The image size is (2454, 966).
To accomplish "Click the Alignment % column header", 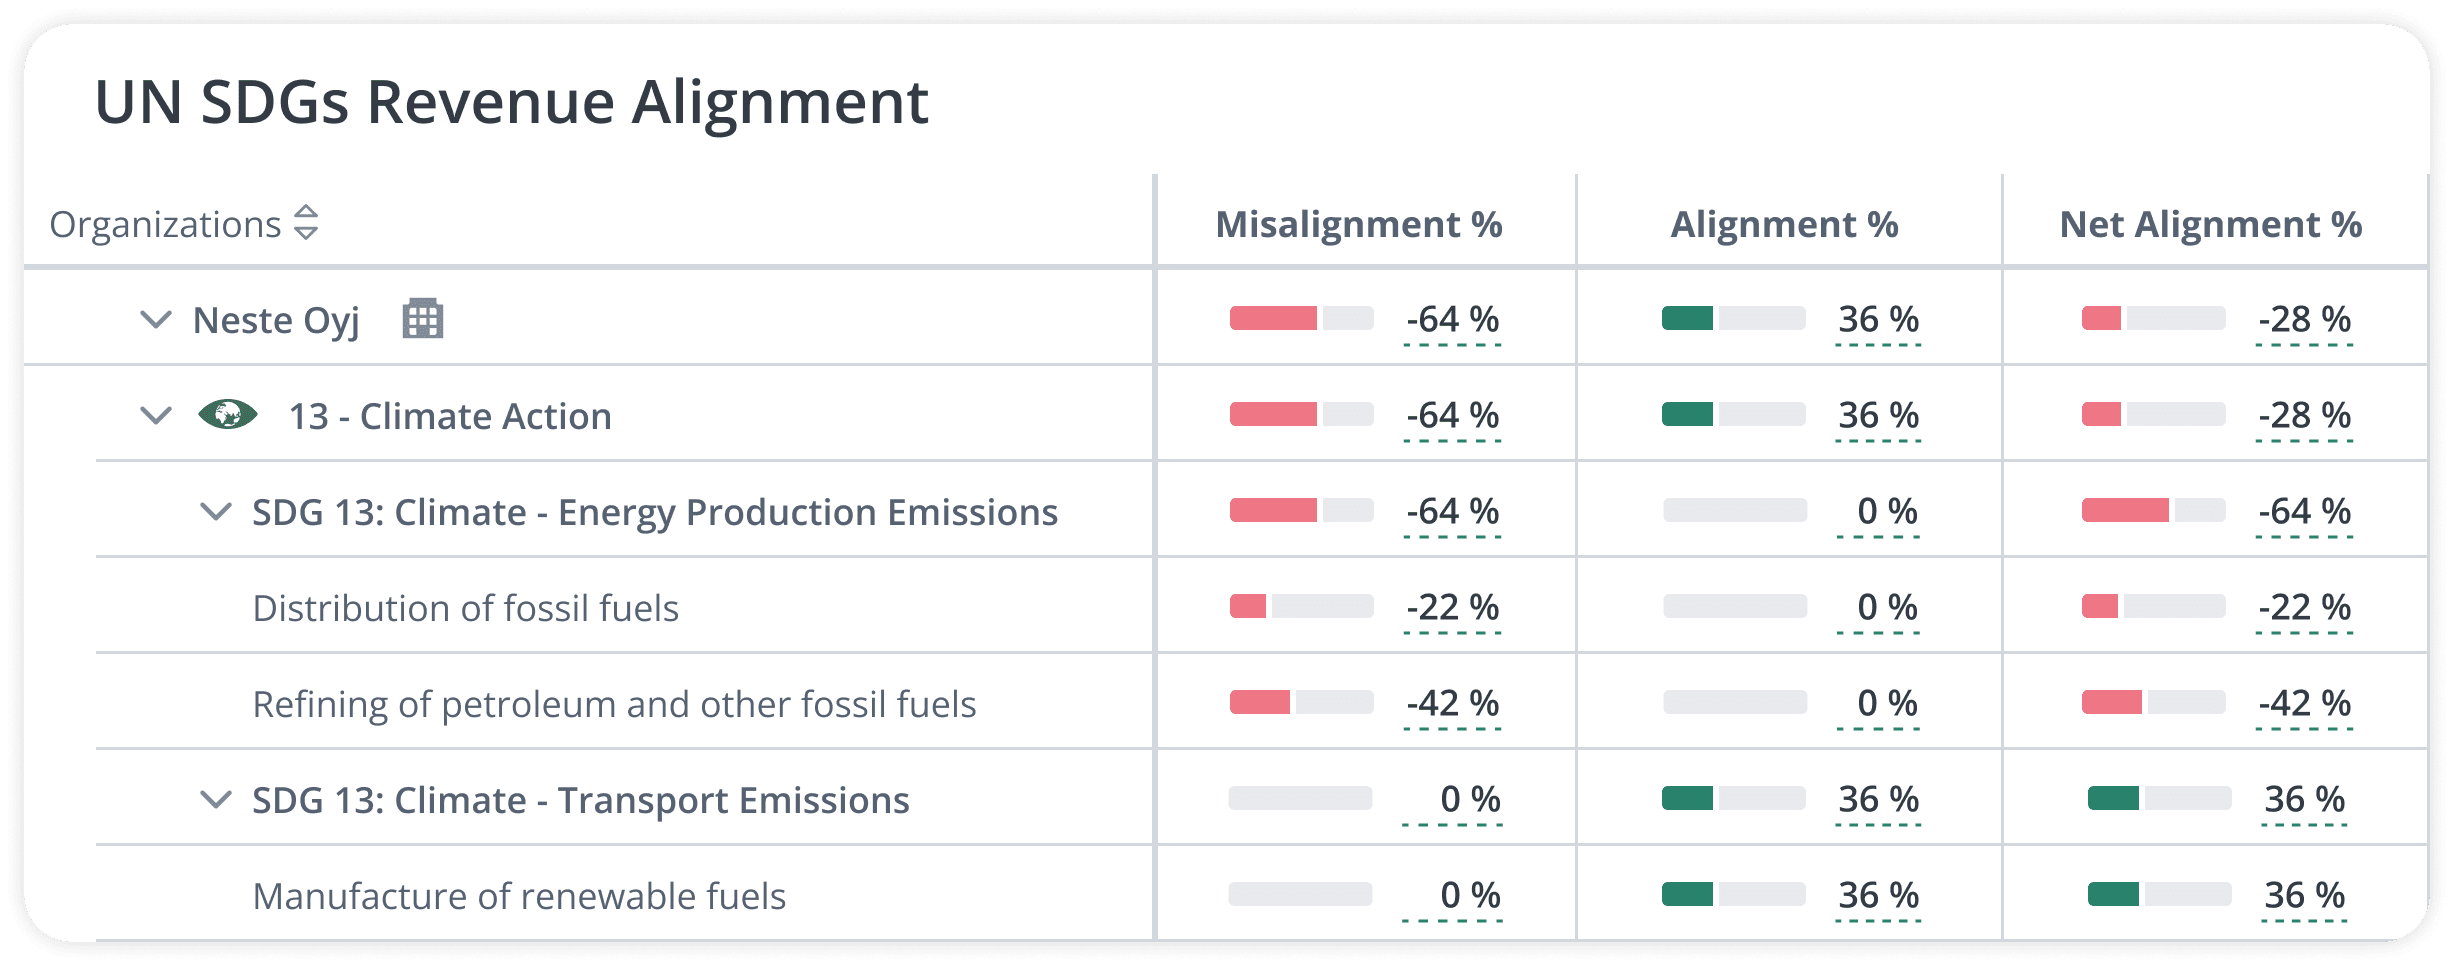I will pyautogui.click(x=1784, y=224).
